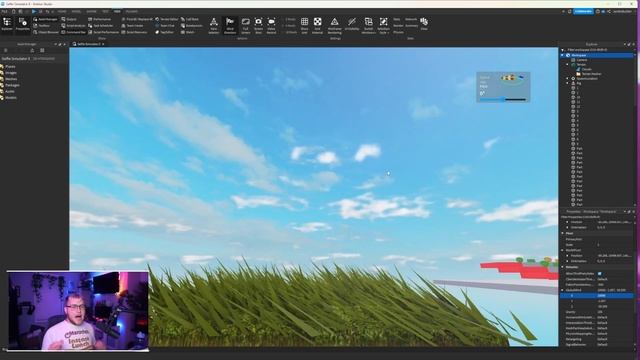Switch to the TEST ribbon tab
640x360 pixels.
pyautogui.click(x=105, y=11)
